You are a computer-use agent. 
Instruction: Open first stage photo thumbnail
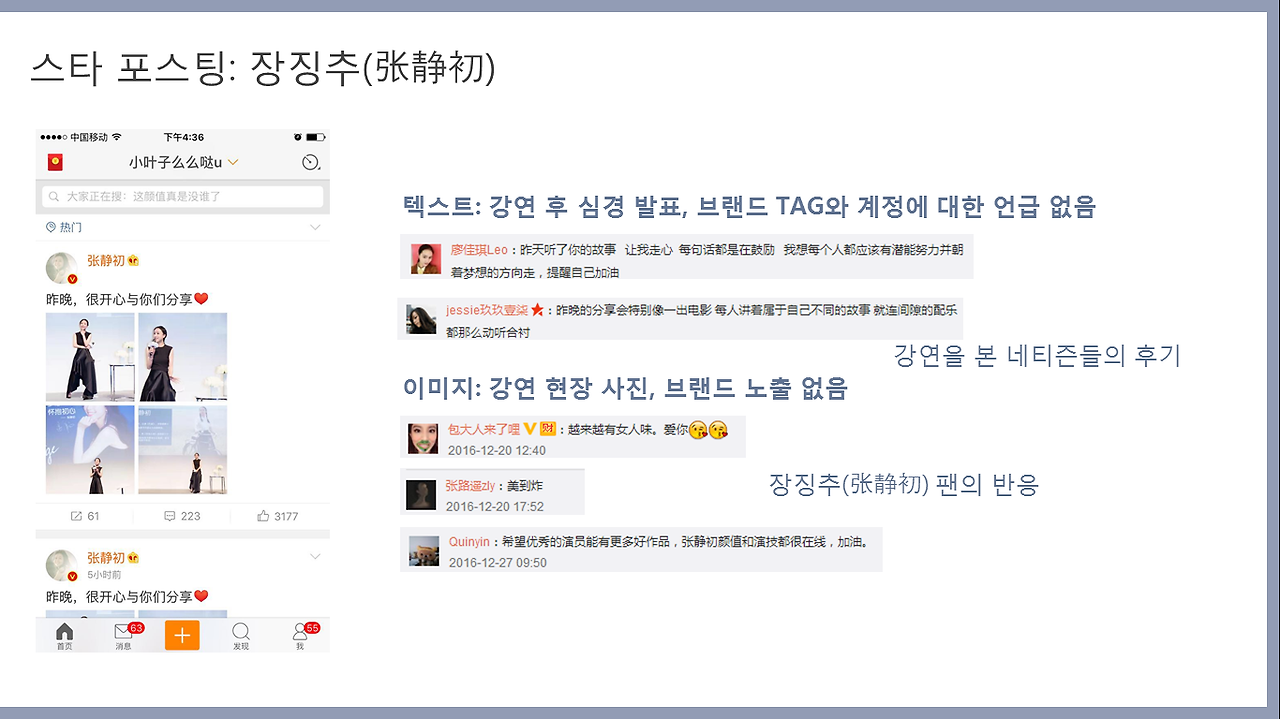coord(90,357)
